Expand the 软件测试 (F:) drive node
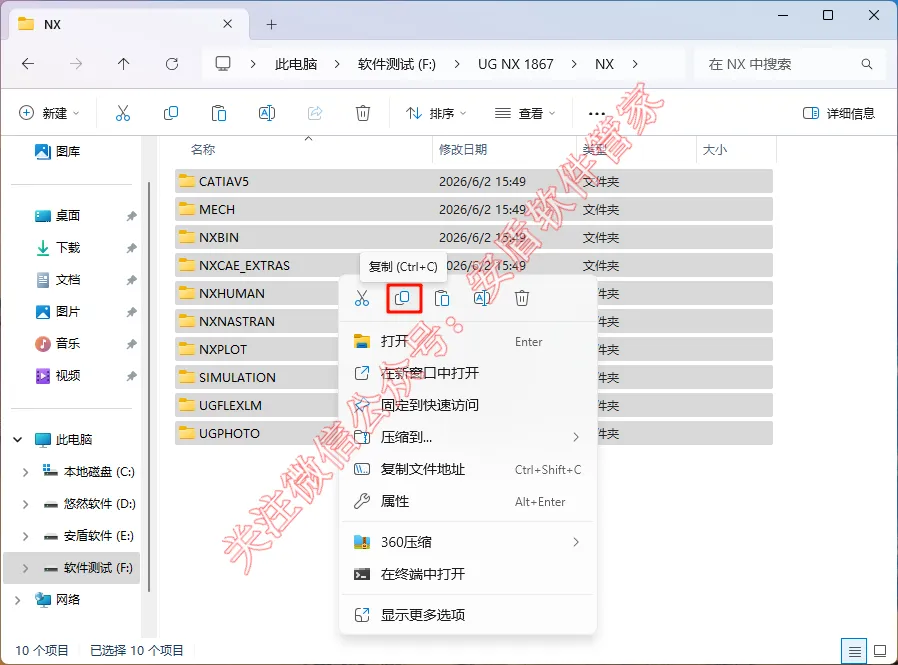This screenshot has width=898, height=665. pos(25,568)
